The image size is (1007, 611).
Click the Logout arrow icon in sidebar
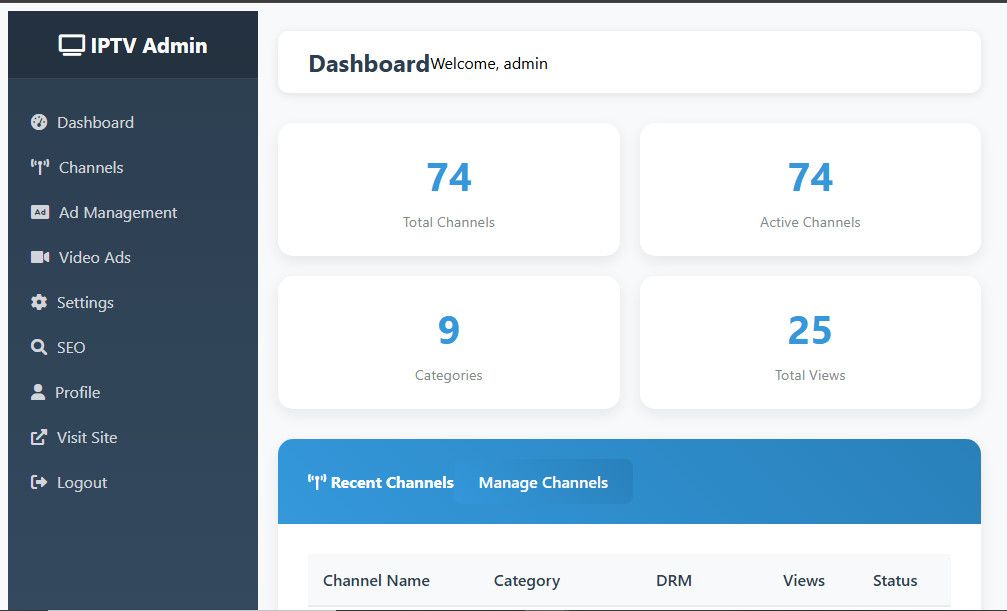39,482
